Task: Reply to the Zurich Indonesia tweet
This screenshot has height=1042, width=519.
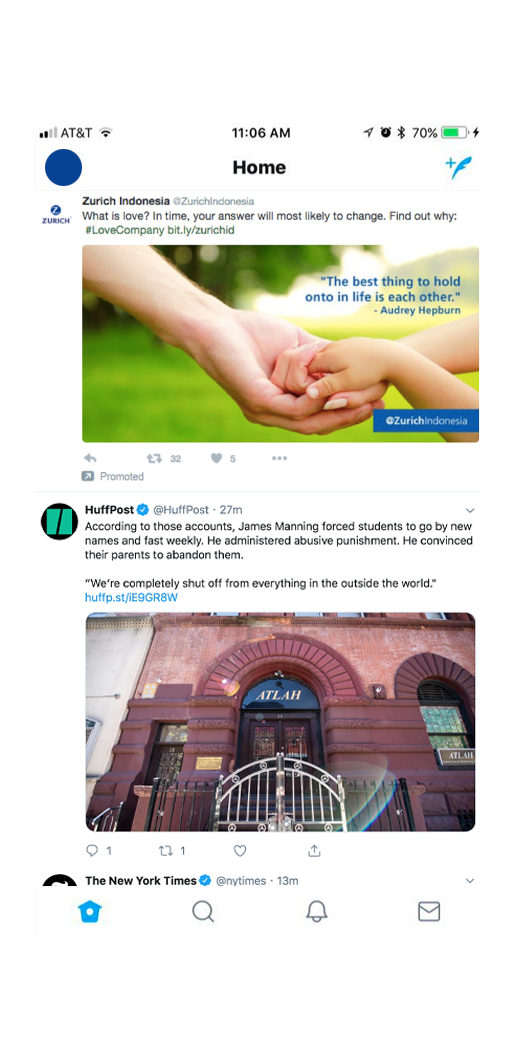Action: (x=90, y=459)
